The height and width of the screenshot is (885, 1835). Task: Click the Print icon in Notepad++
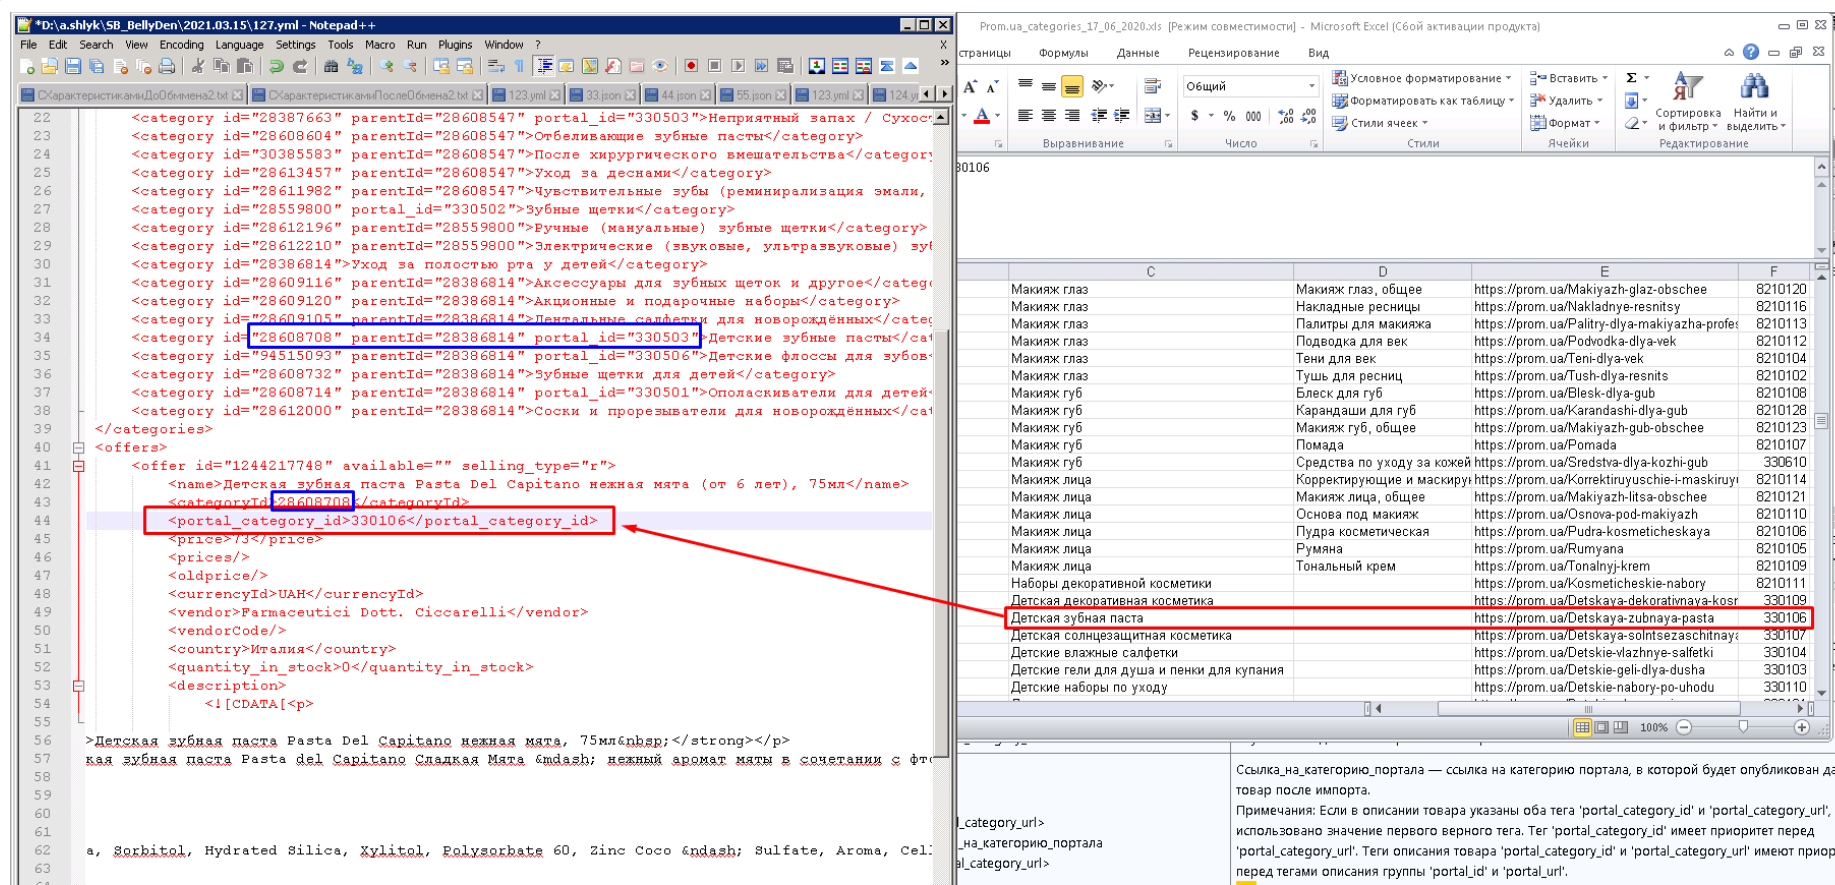pyautogui.click(x=167, y=67)
